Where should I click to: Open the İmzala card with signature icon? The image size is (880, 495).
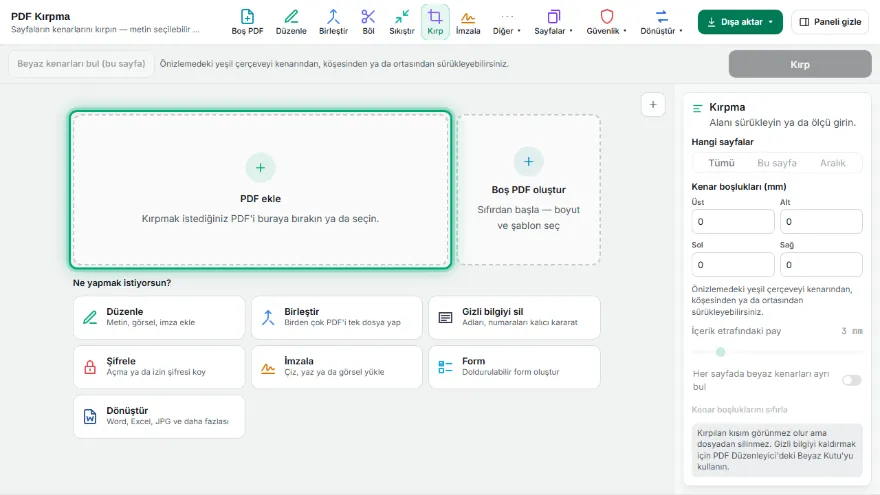click(x=337, y=366)
